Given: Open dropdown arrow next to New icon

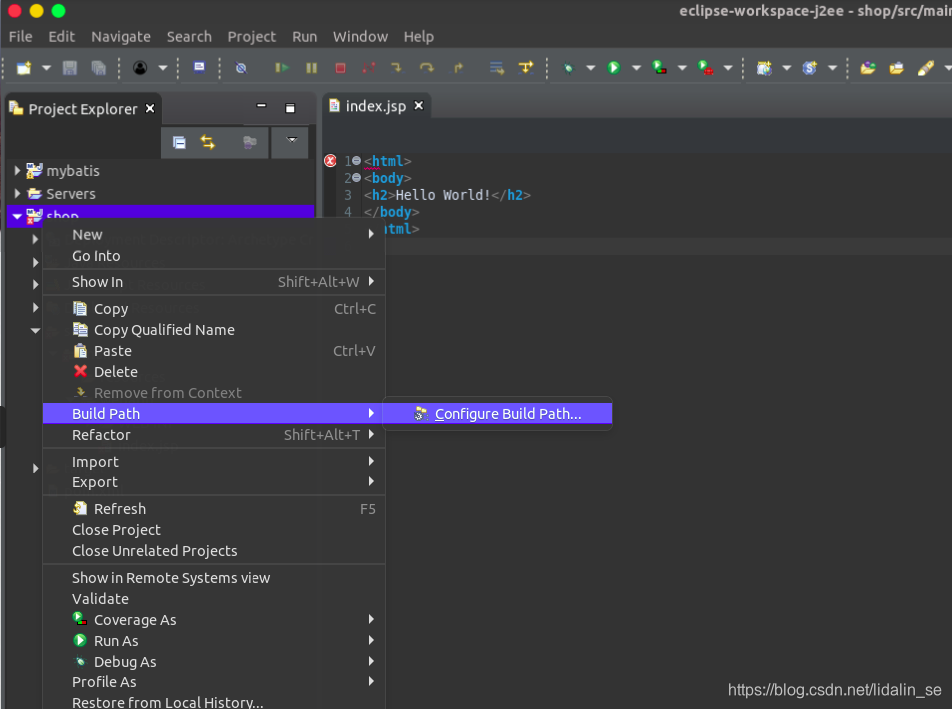Looking at the screenshot, I should click(46, 67).
